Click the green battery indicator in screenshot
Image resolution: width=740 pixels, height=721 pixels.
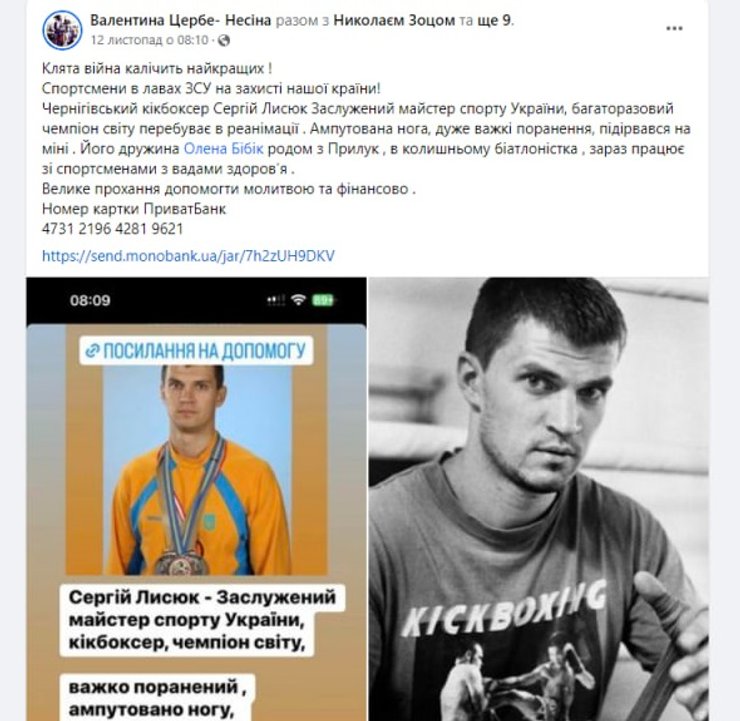pos(323,300)
